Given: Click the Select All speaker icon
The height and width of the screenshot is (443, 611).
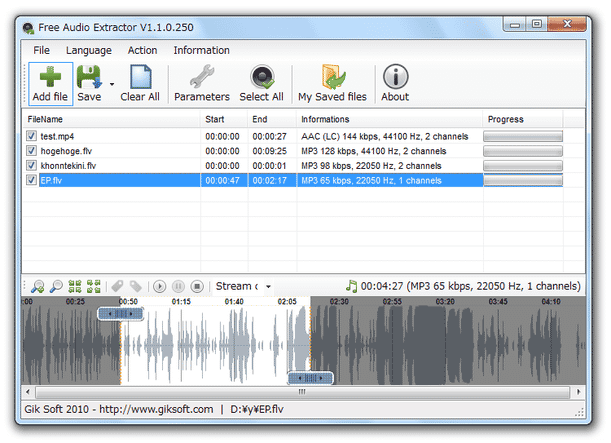Looking at the screenshot, I should coord(262,77).
